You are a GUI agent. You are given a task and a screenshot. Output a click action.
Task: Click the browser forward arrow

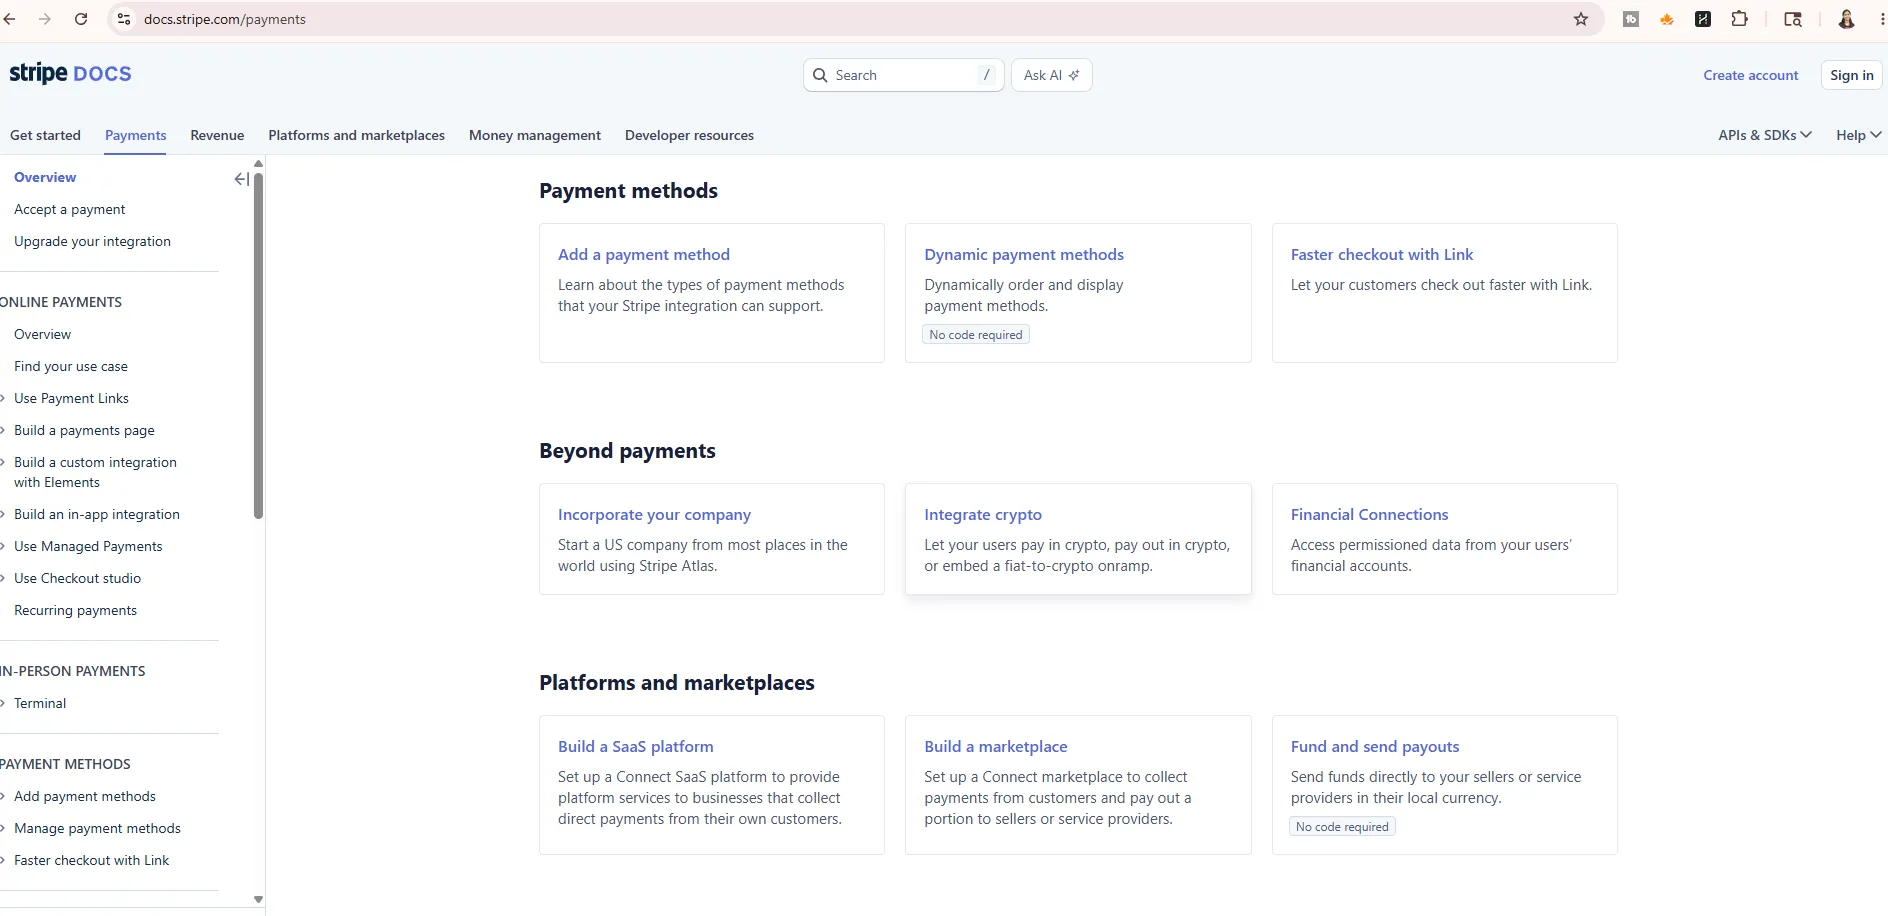click(45, 19)
